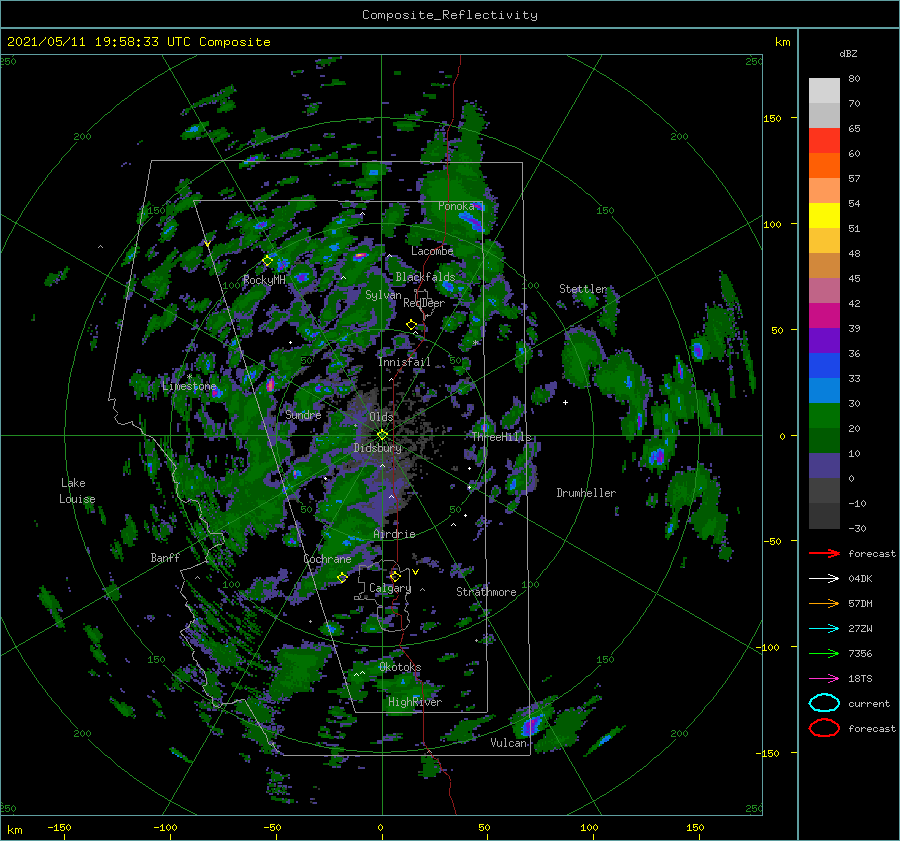Image resolution: width=900 pixels, height=841 pixels.
Task: Click the storm cell near Vulcan
Action: [x=530, y=726]
